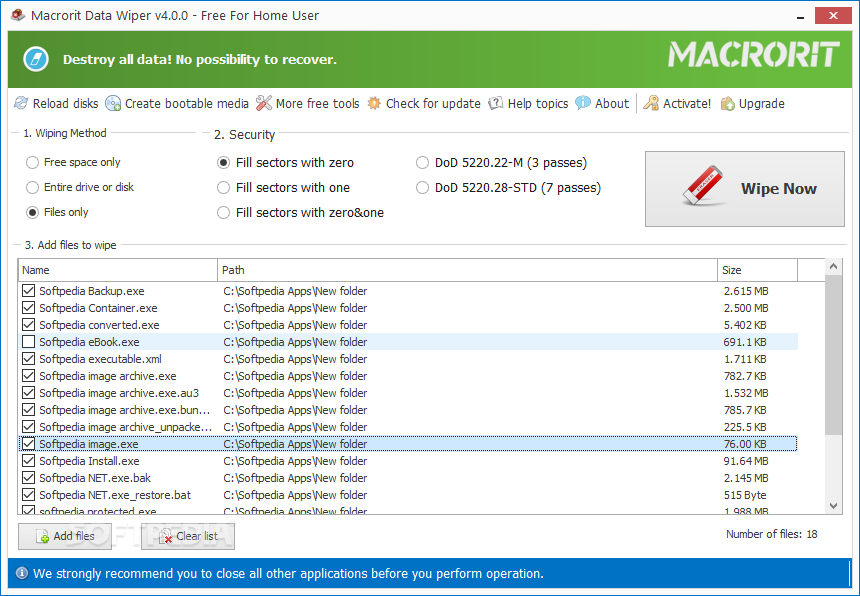Viewport: 860px width, 596px height.
Task: Select DoD 5220.28-STD (7 passes)
Action: tap(422, 188)
